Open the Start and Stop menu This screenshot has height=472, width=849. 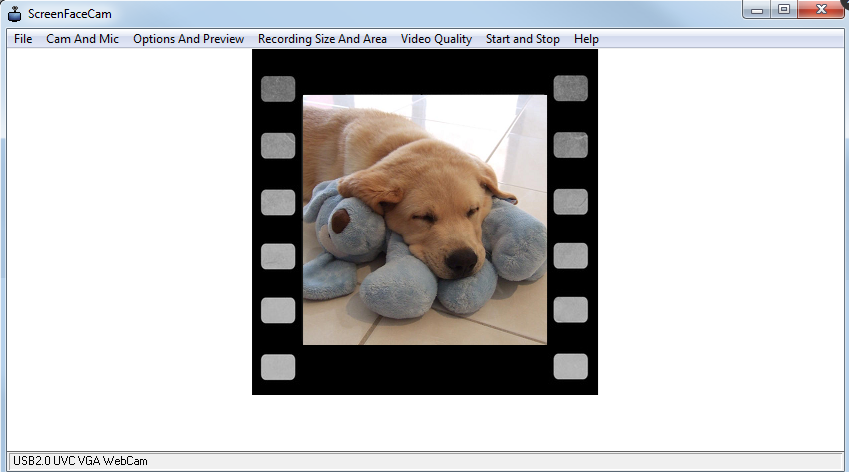pyautogui.click(x=522, y=39)
